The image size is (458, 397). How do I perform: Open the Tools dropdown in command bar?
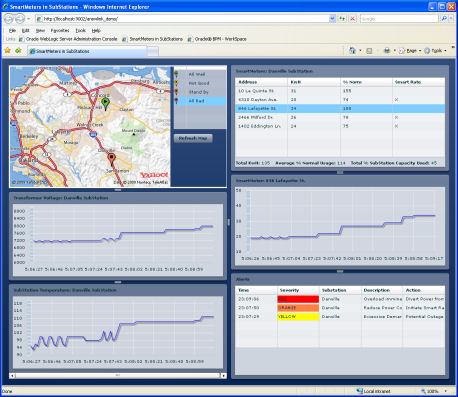(x=435, y=51)
